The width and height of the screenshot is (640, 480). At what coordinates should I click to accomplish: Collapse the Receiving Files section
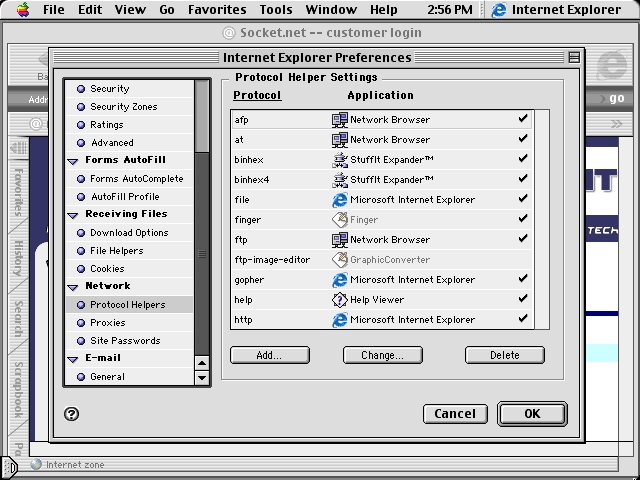[x=73, y=215]
